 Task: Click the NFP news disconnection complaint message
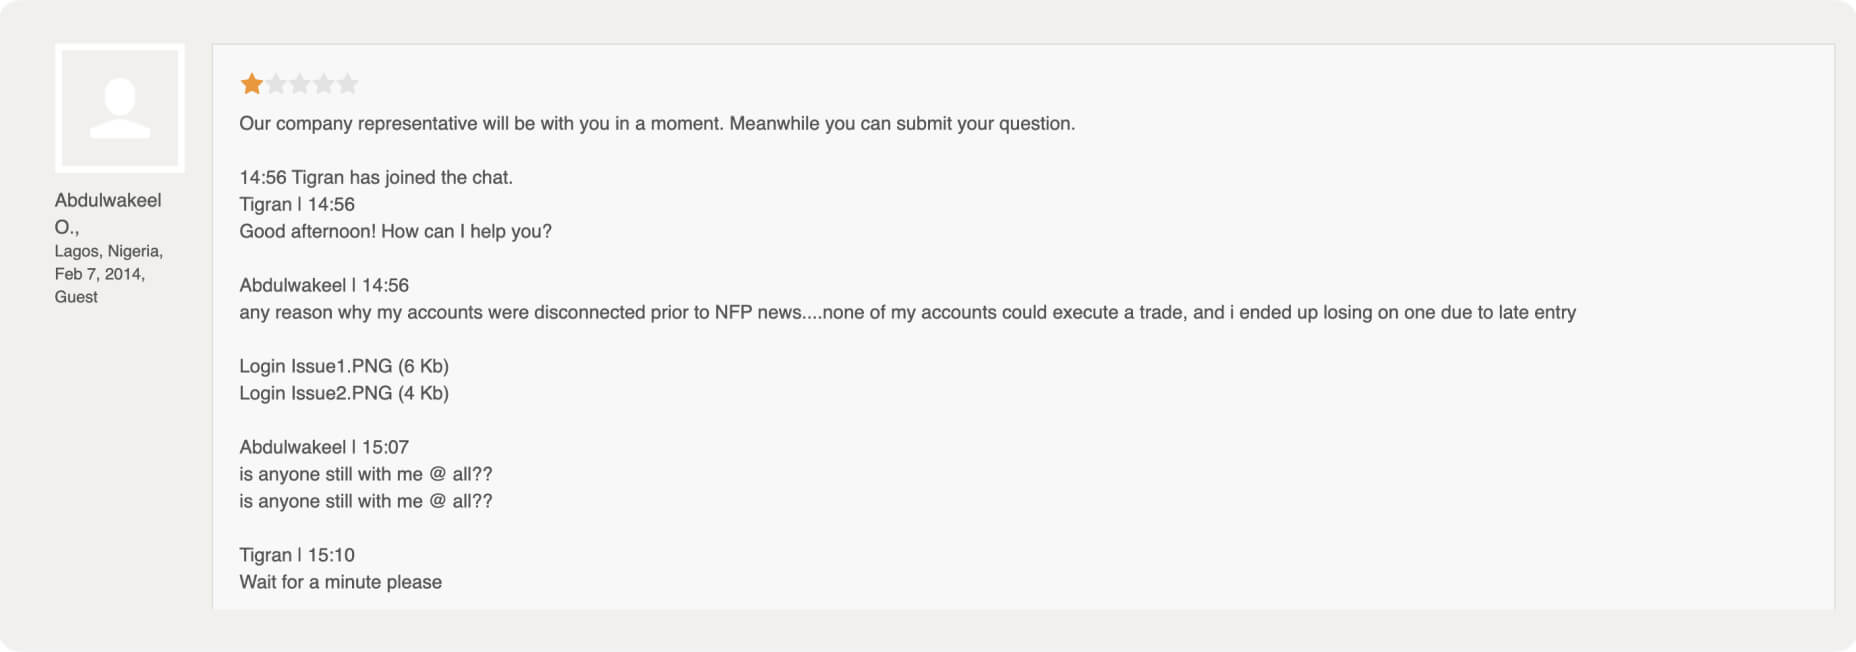click(x=908, y=312)
